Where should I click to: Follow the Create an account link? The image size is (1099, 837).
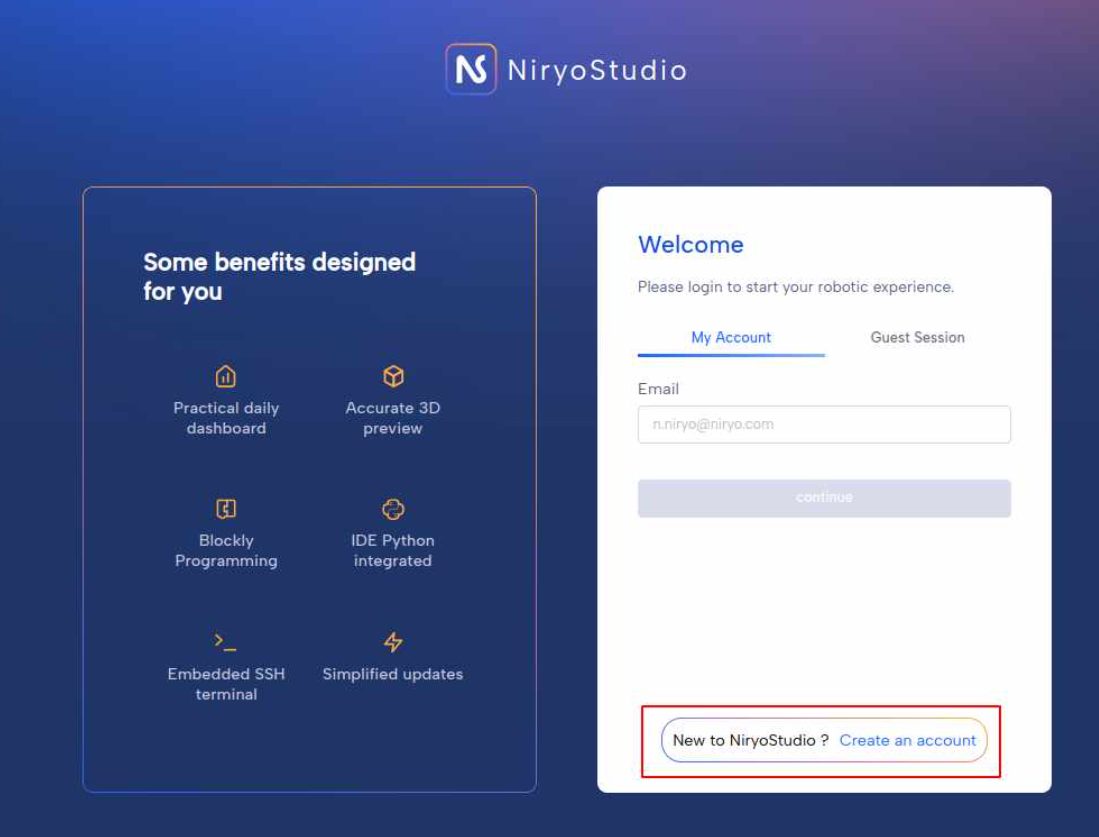pos(907,740)
